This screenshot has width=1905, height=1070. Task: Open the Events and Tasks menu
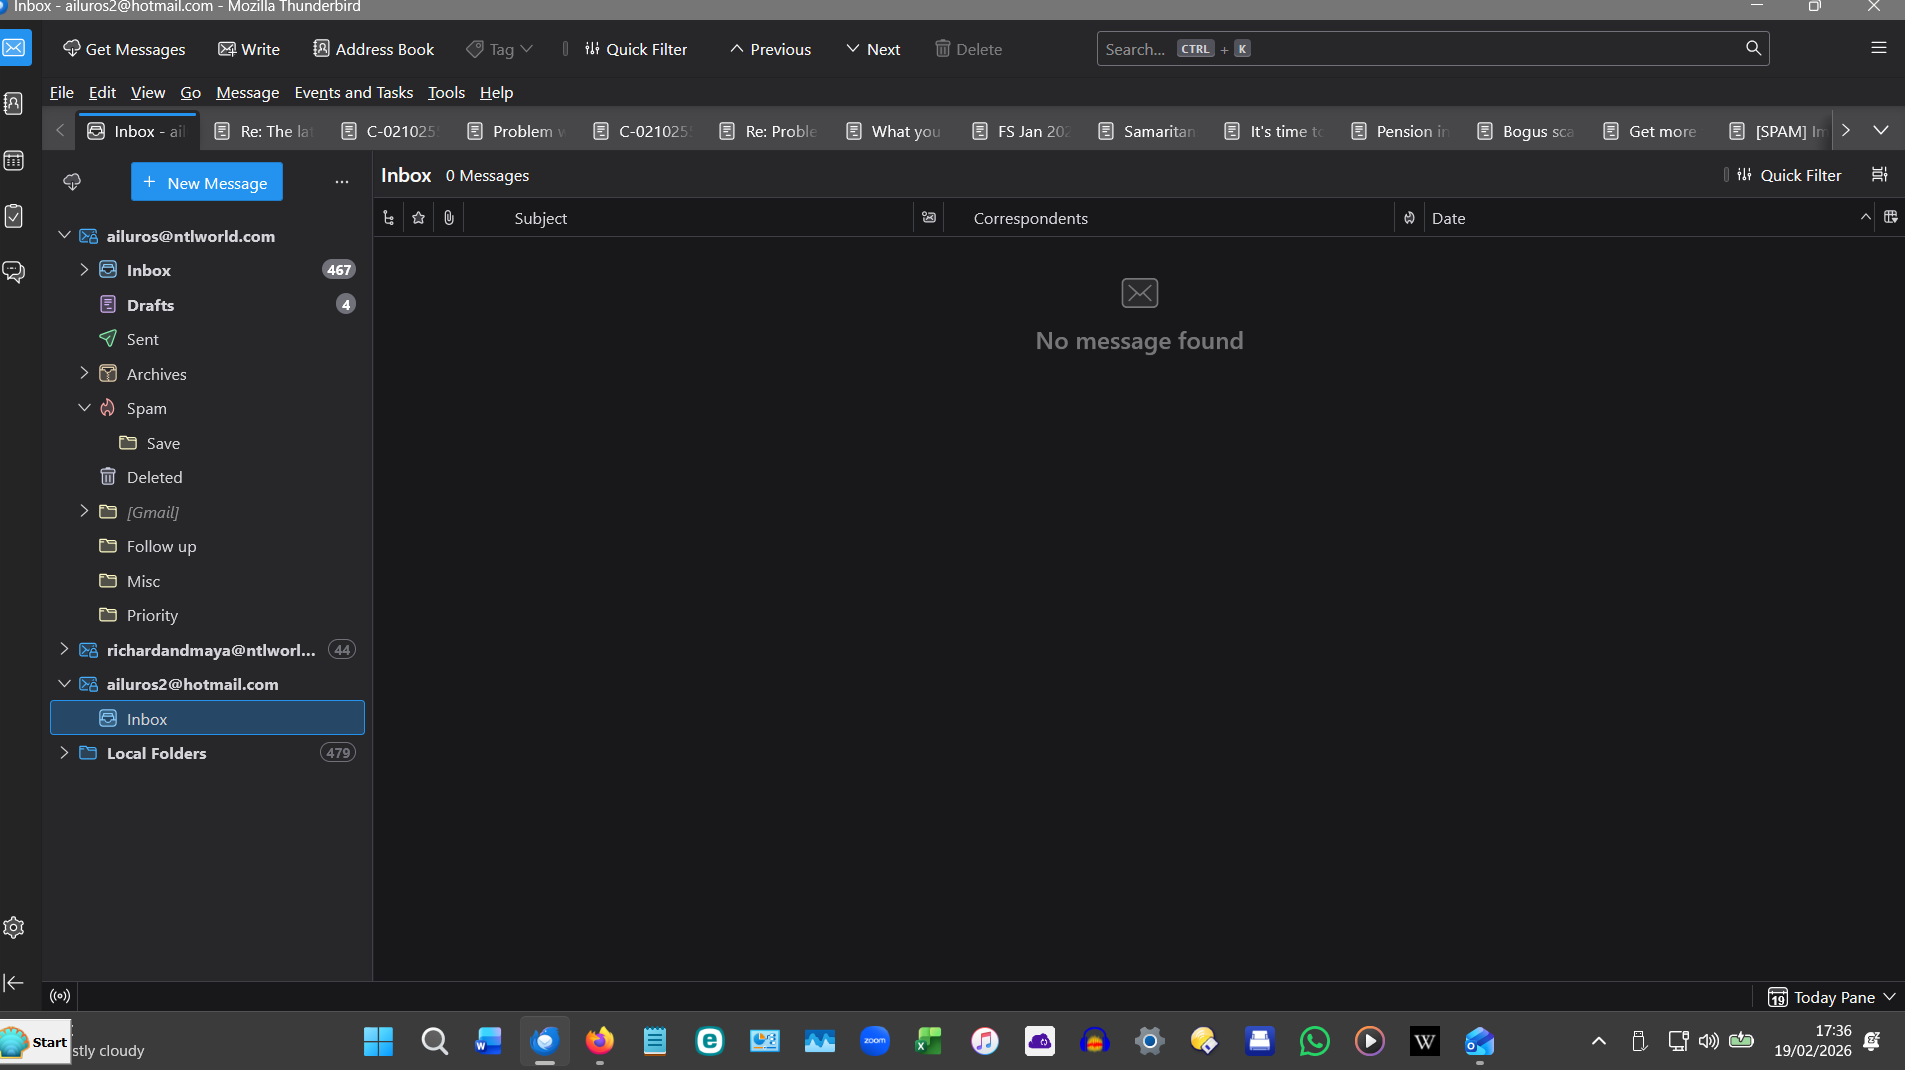point(354,92)
